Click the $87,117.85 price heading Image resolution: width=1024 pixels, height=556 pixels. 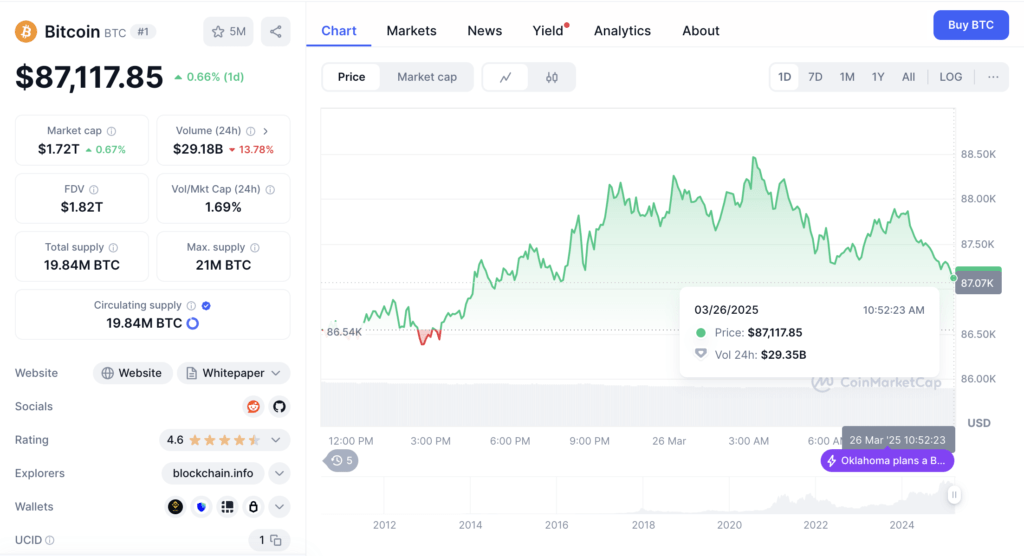[89, 77]
